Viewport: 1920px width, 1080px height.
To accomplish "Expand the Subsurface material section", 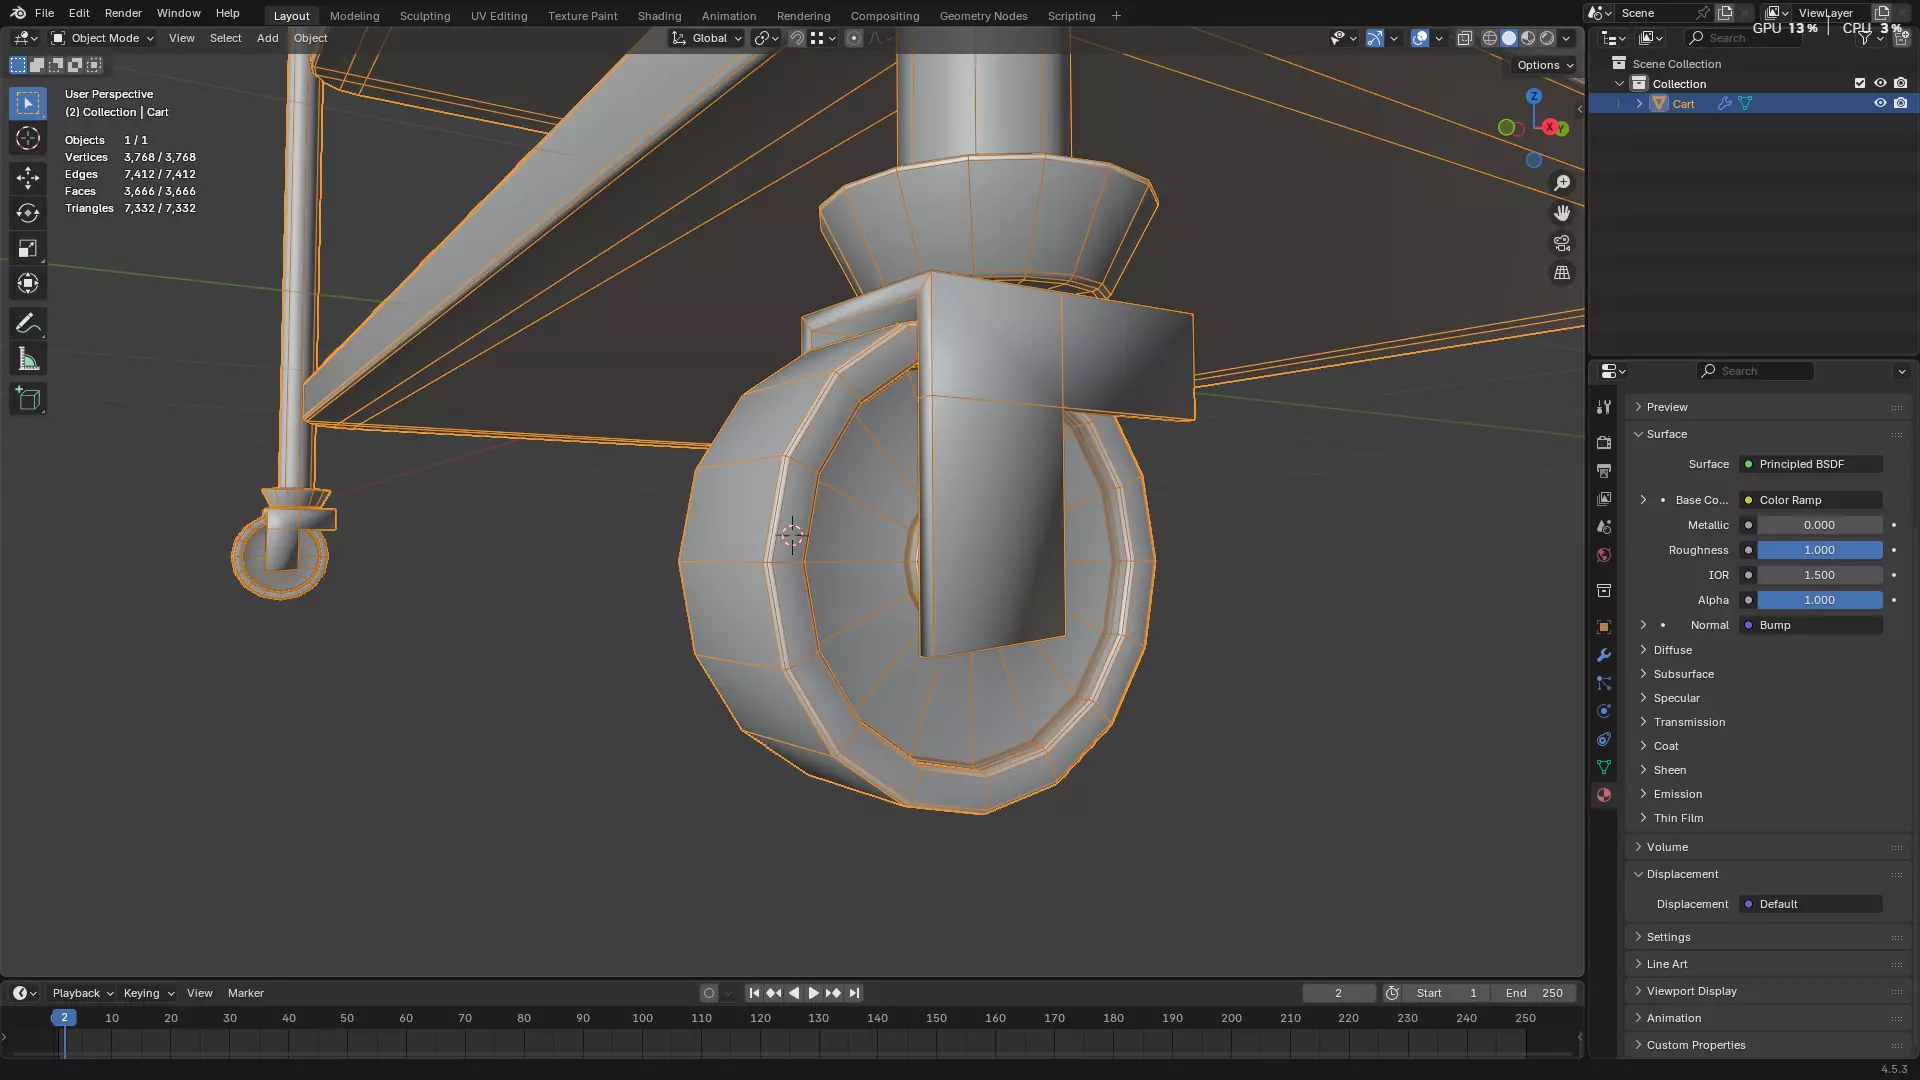I will (1683, 674).
